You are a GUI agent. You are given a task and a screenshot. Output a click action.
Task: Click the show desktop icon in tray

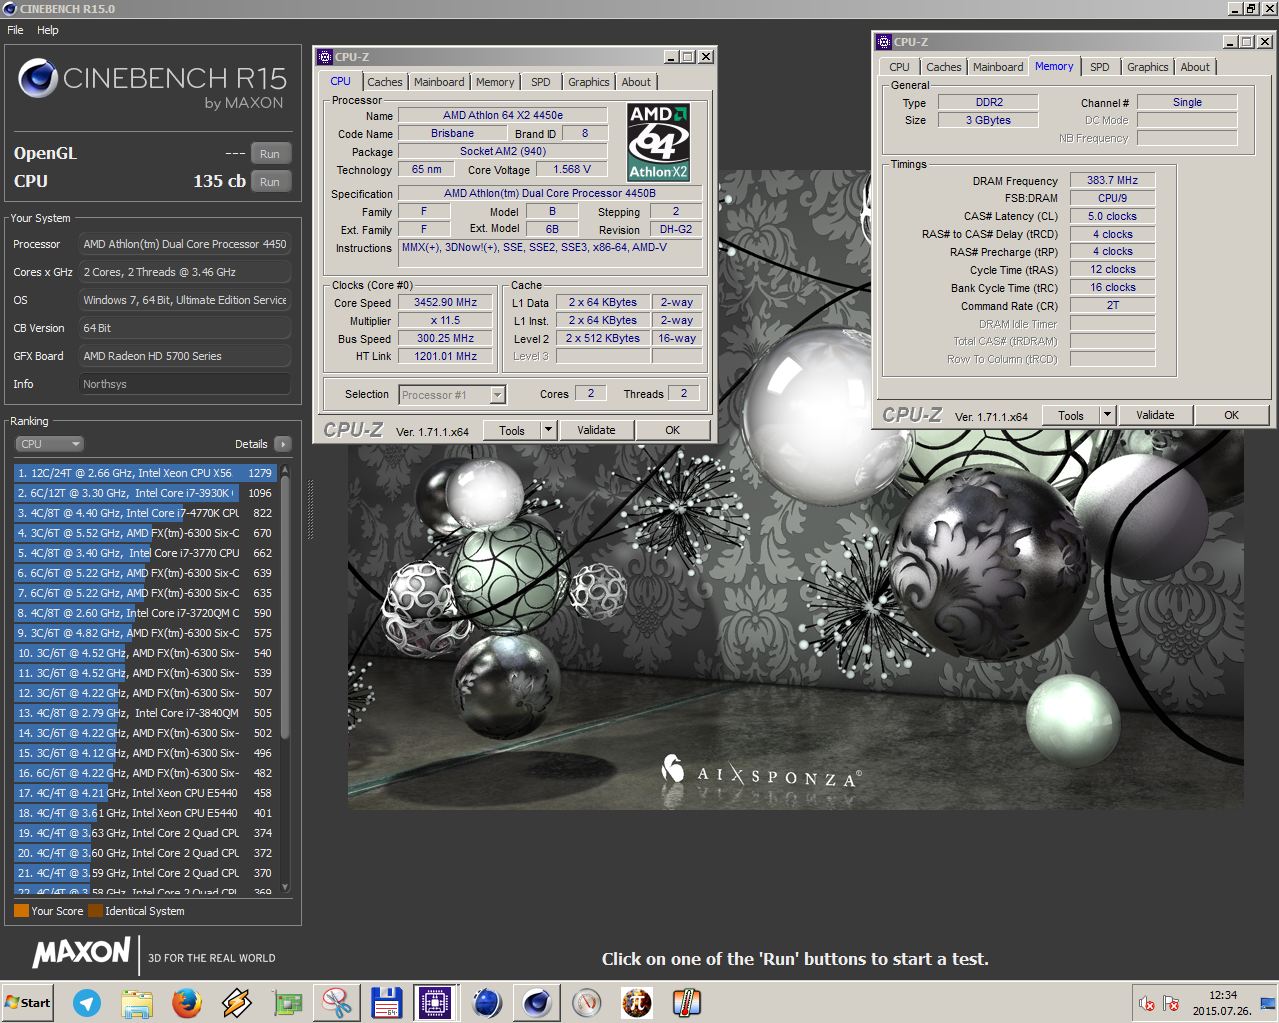(x=1270, y=1002)
